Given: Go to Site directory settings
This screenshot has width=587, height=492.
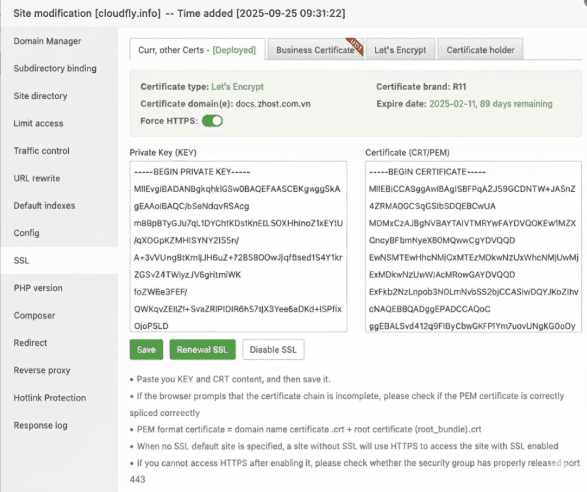Looking at the screenshot, I should click(x=40, y=96).
